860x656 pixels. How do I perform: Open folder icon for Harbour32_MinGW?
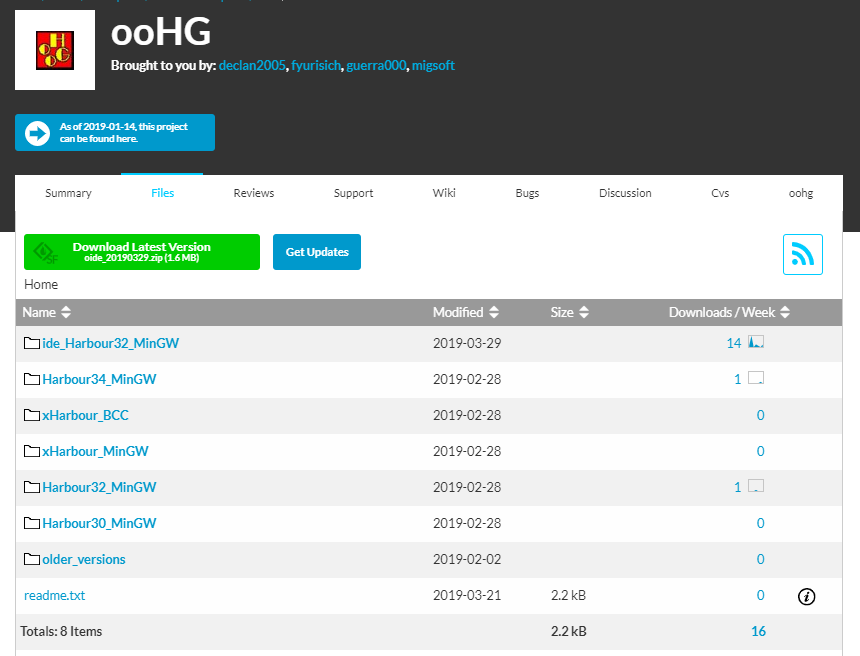pyautogui.click(x=32, y=487)
